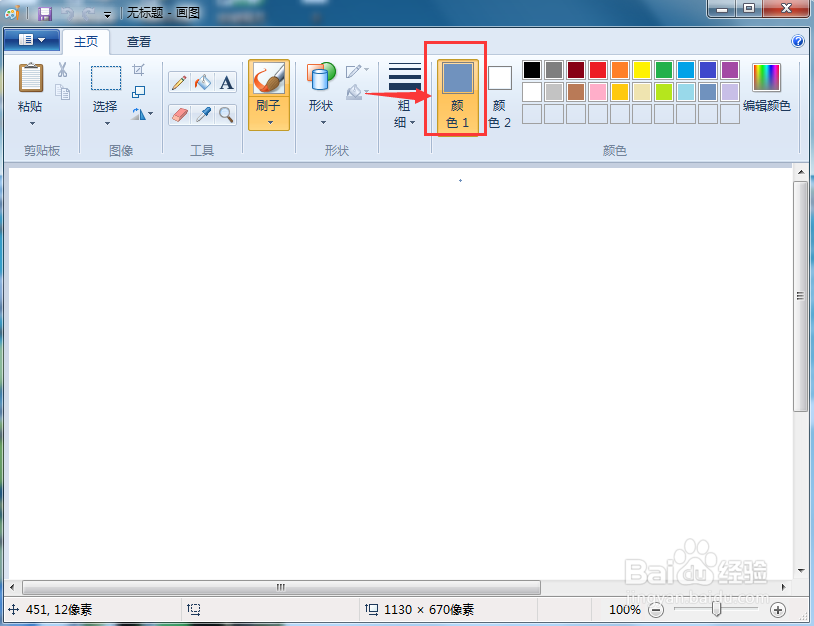Expand the Brushes dropdown arrow

click(x=270, y=123)
